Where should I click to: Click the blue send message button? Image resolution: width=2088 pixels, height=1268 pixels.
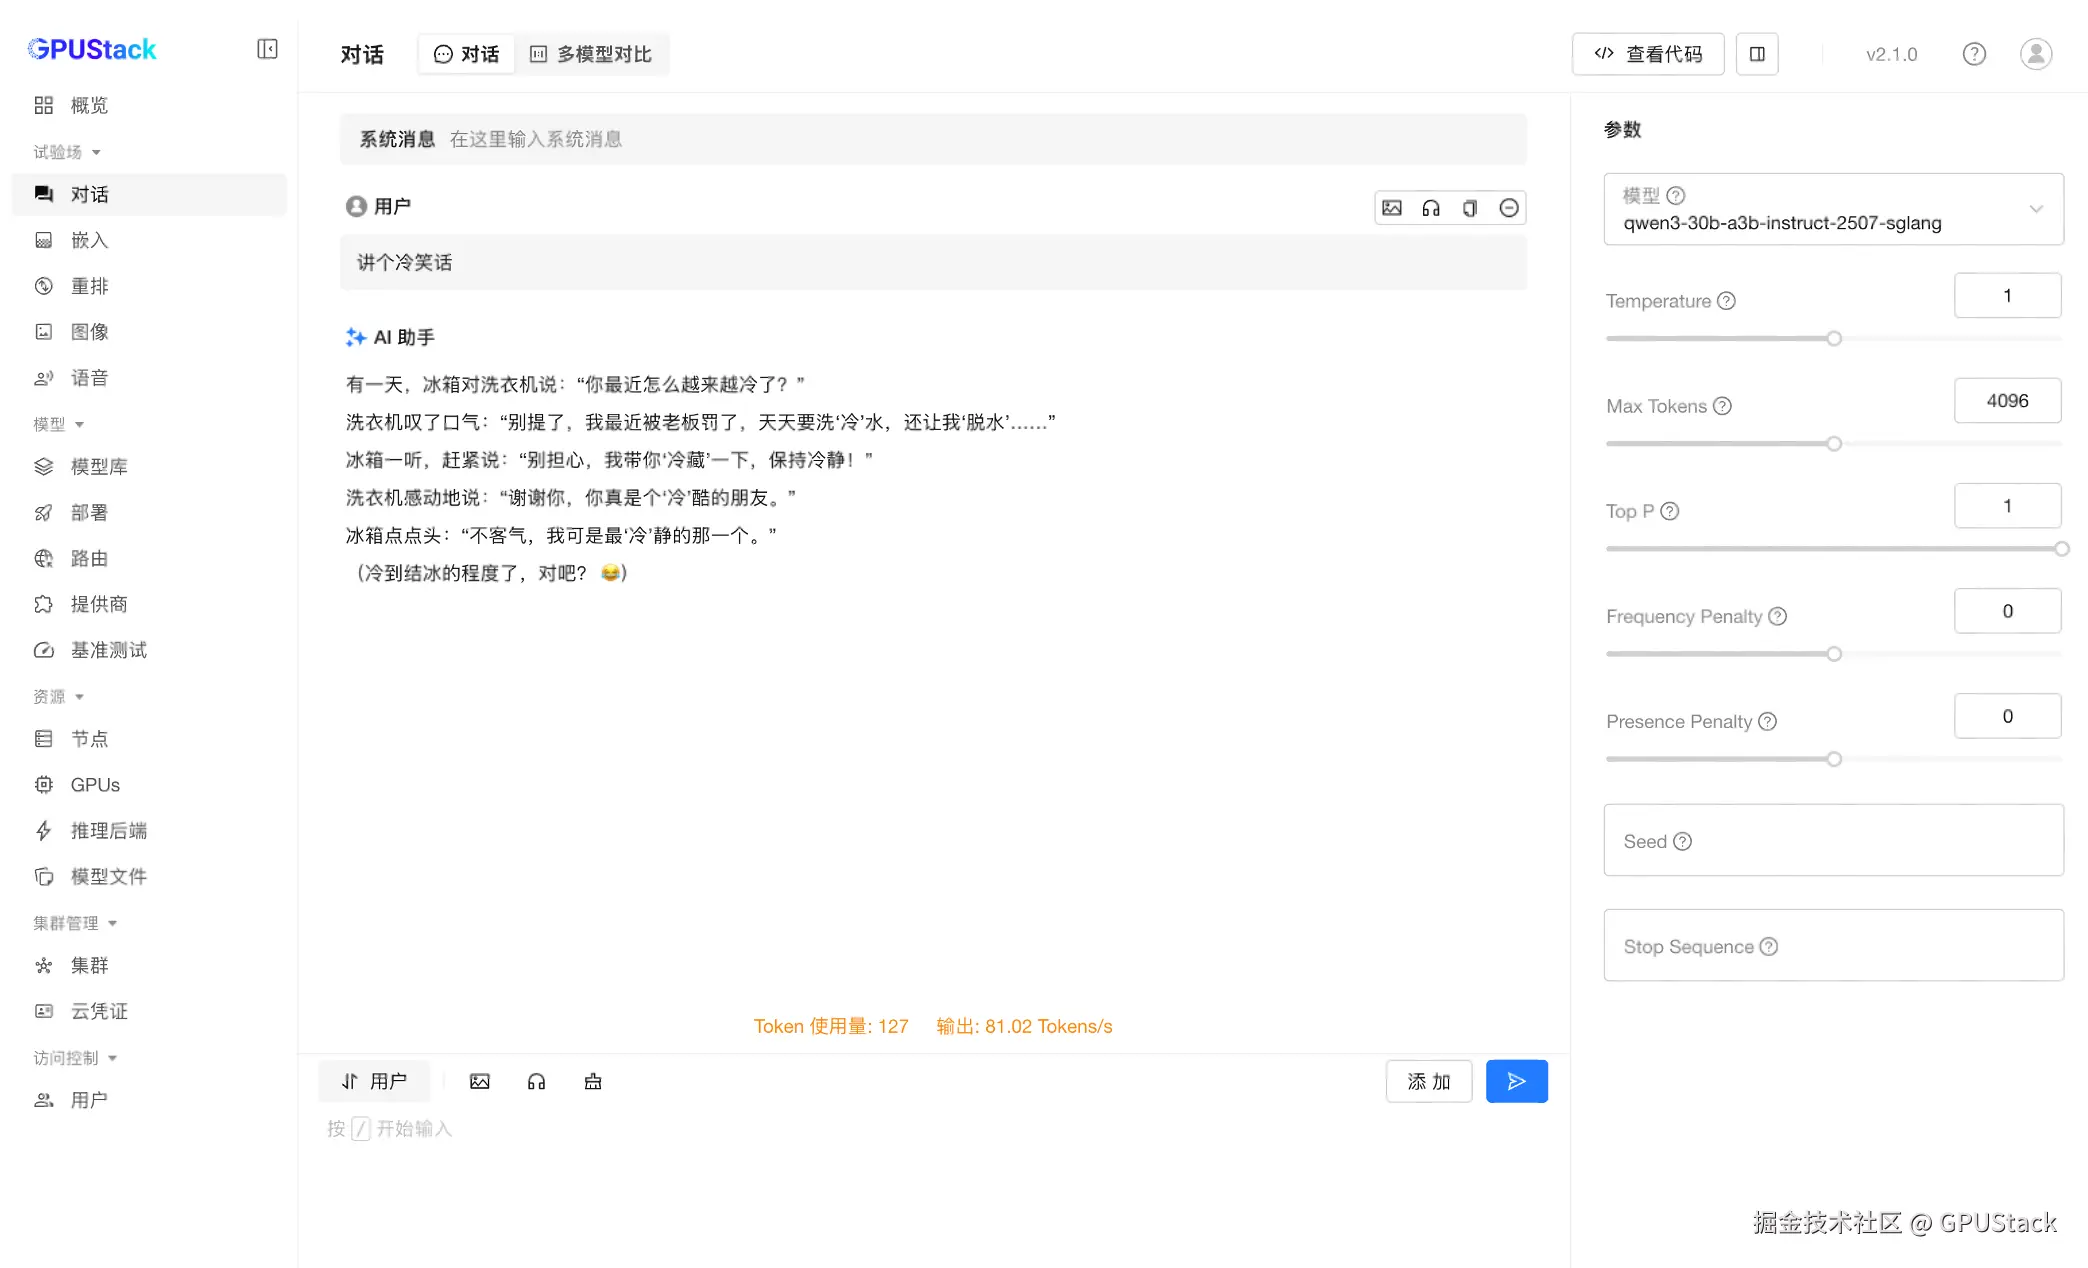pyautogui.click(x=1516, y=1081)
